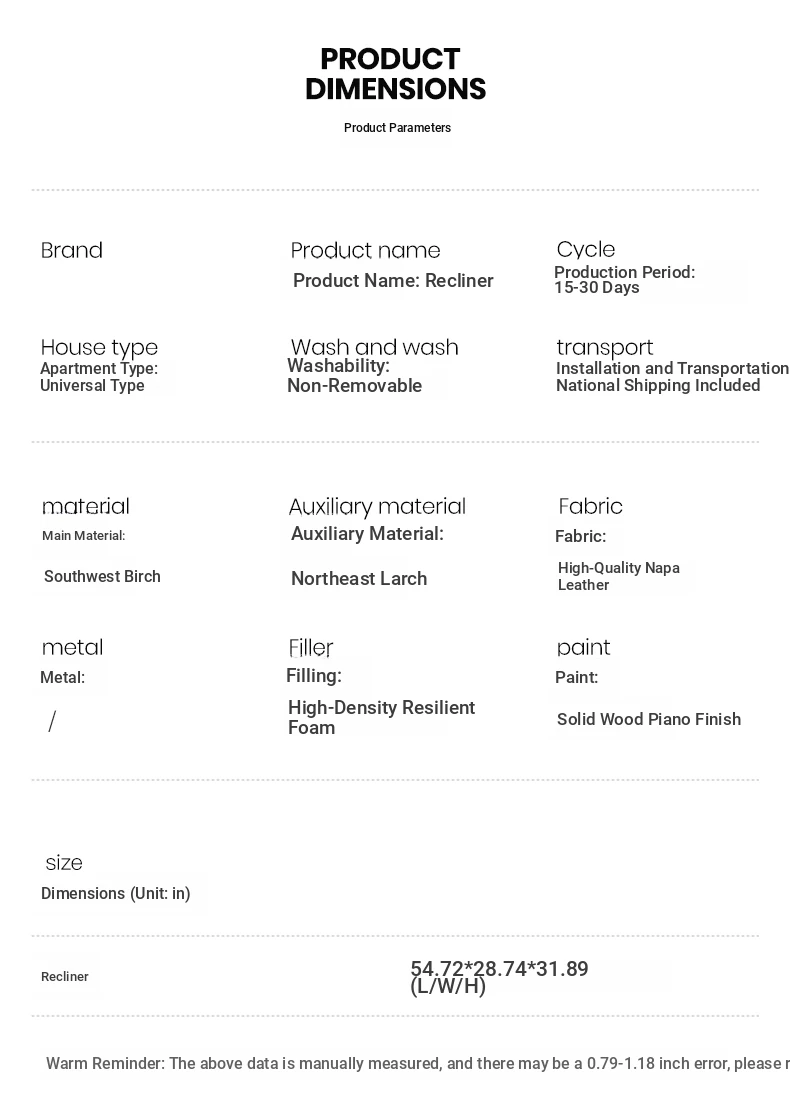Click the Recliner row label in size table

click(x=65, y=977)
